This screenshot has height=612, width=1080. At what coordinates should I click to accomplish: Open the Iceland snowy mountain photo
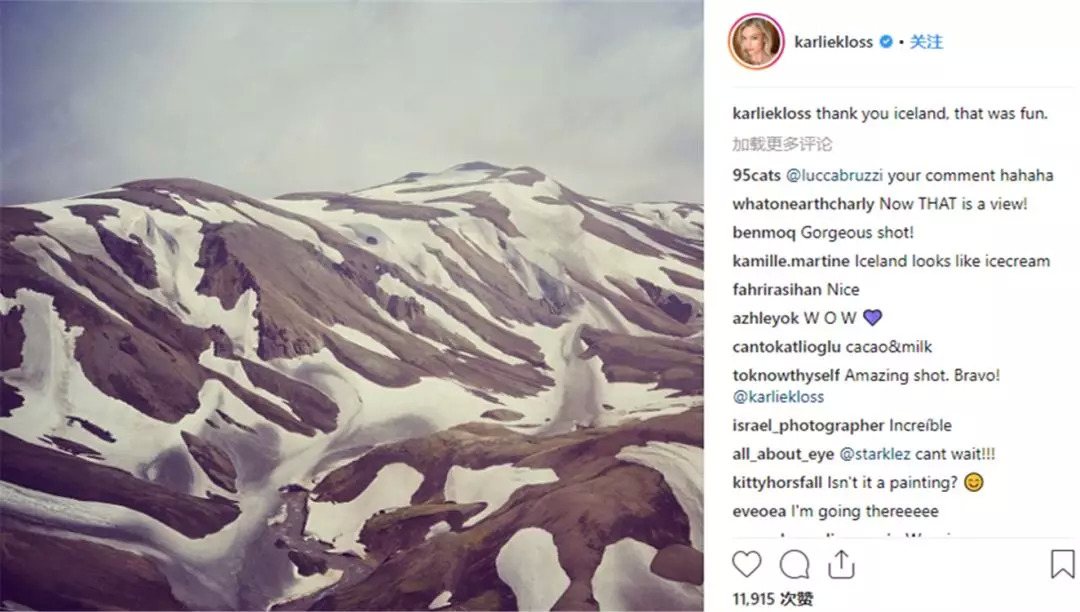click(x=351, y=306)
